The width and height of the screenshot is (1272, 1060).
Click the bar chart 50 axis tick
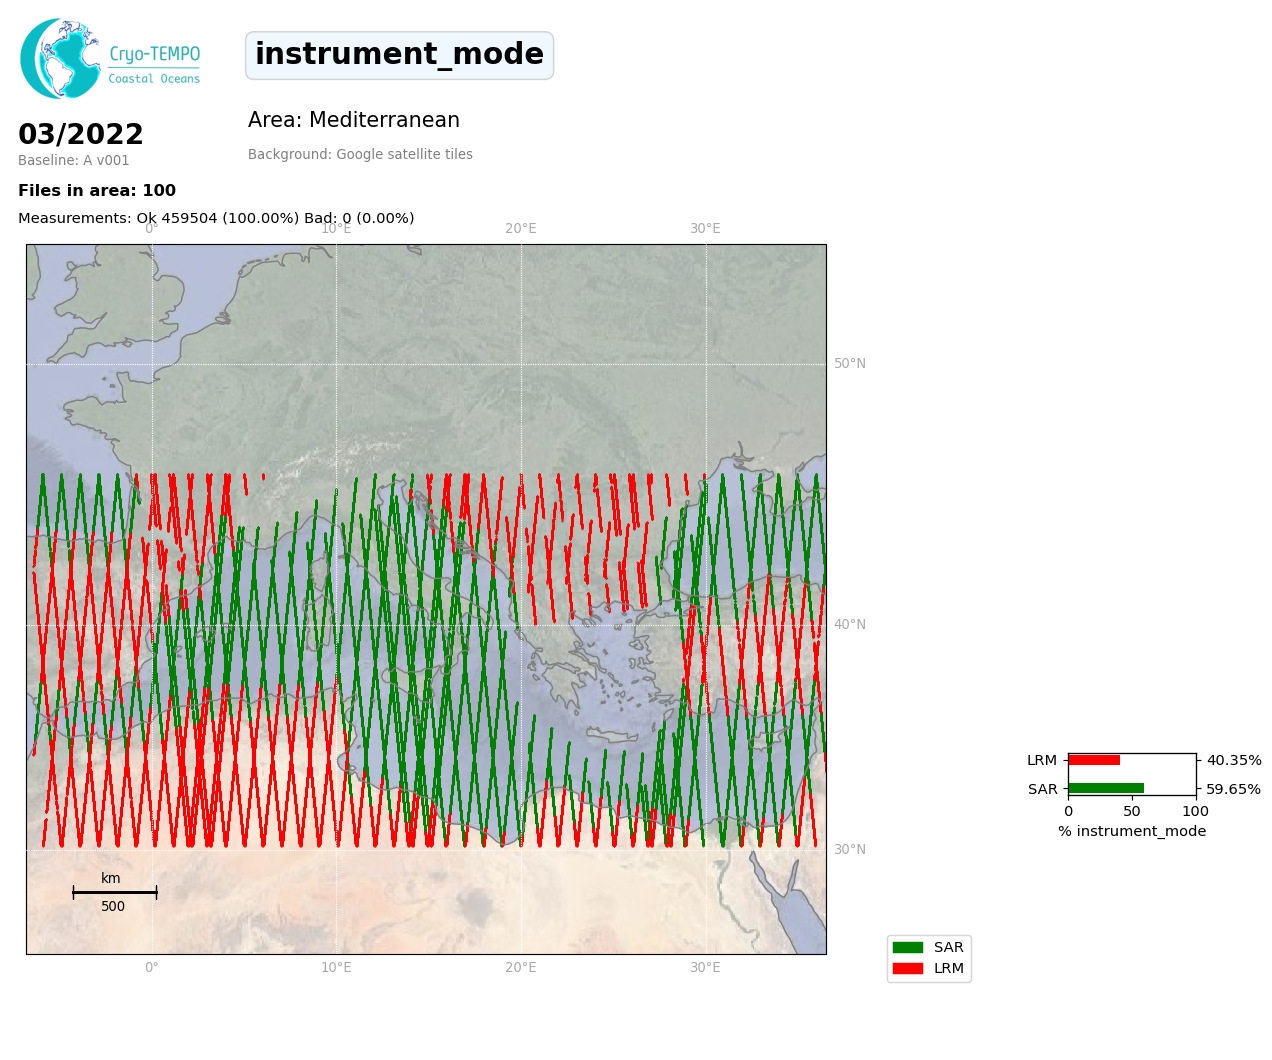point(1132,811)
